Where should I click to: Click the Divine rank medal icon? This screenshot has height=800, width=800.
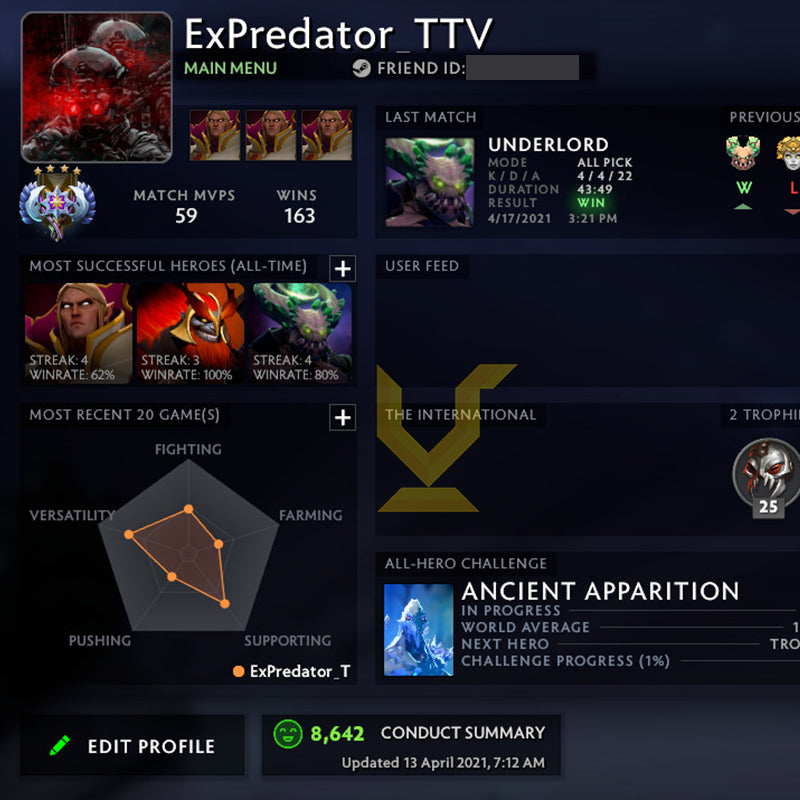click(x=57, y=203)
